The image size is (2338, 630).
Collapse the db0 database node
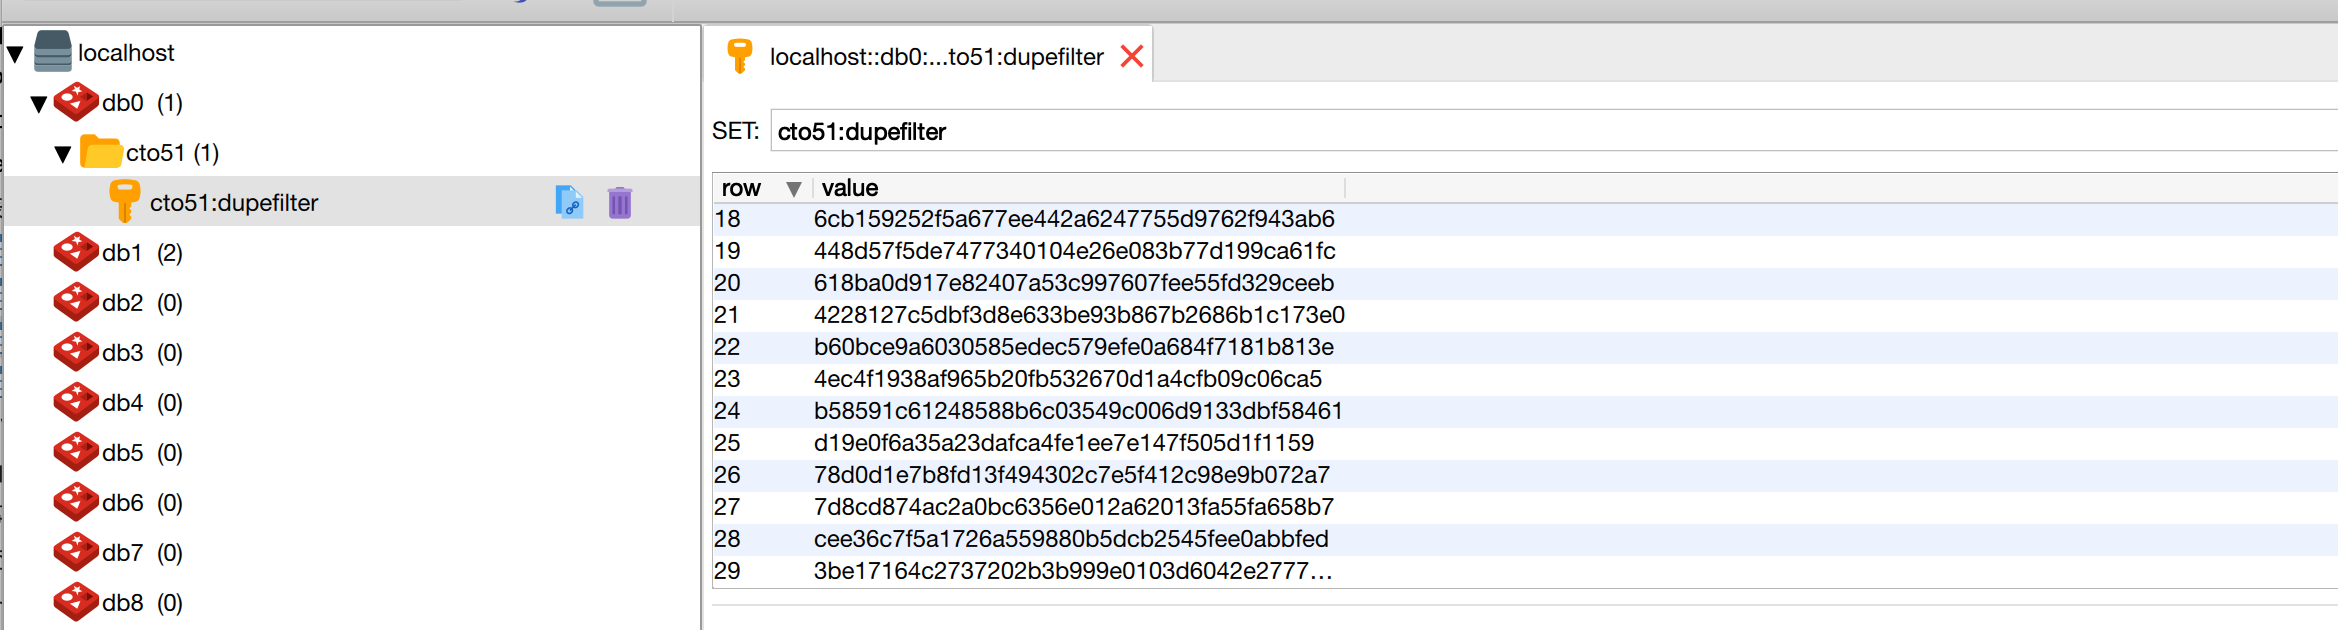(39, 103)
